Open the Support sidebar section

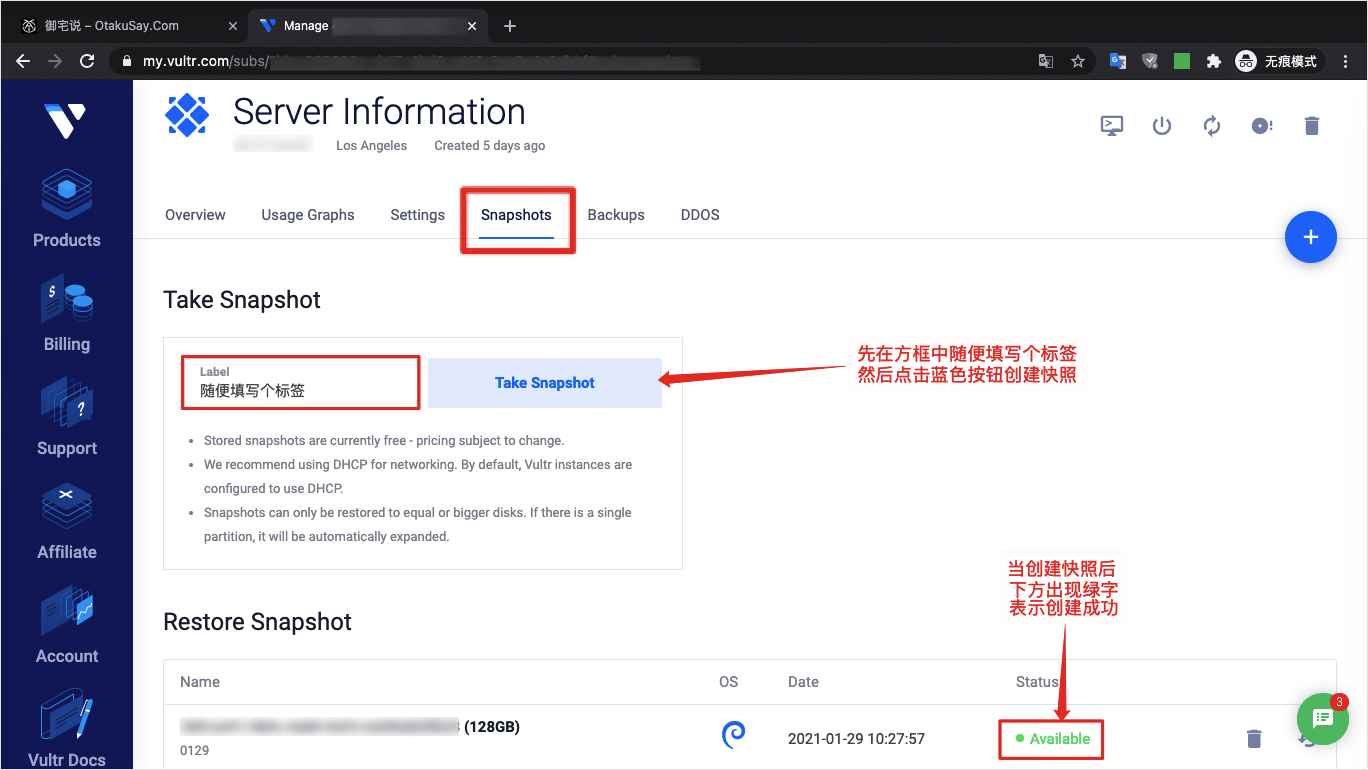(66, 417)
